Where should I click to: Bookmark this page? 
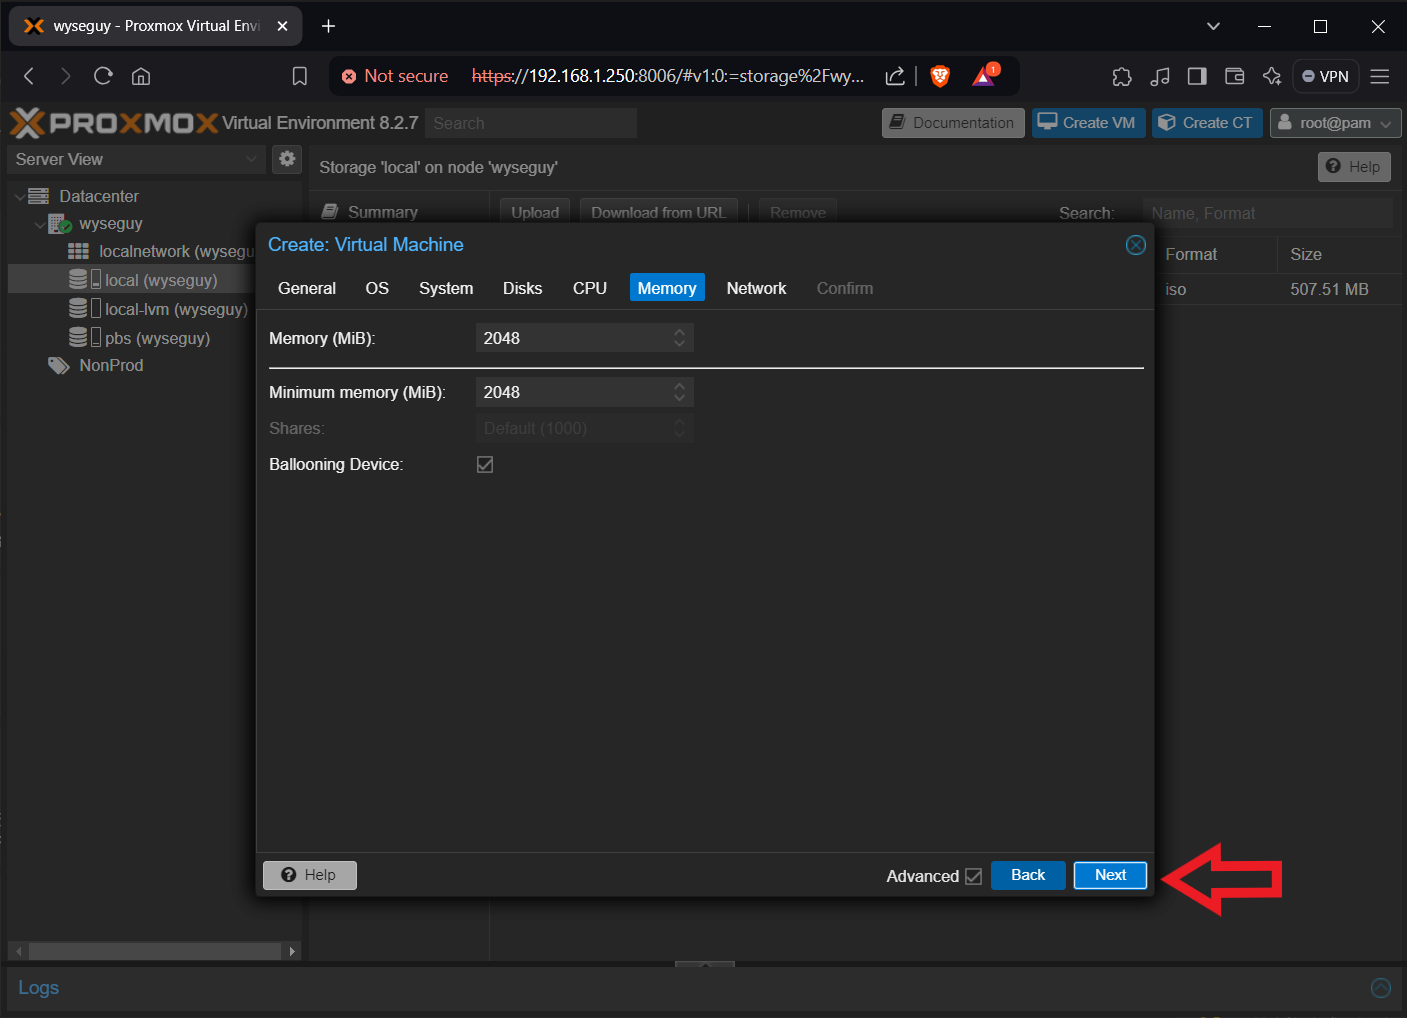(299, 76)
